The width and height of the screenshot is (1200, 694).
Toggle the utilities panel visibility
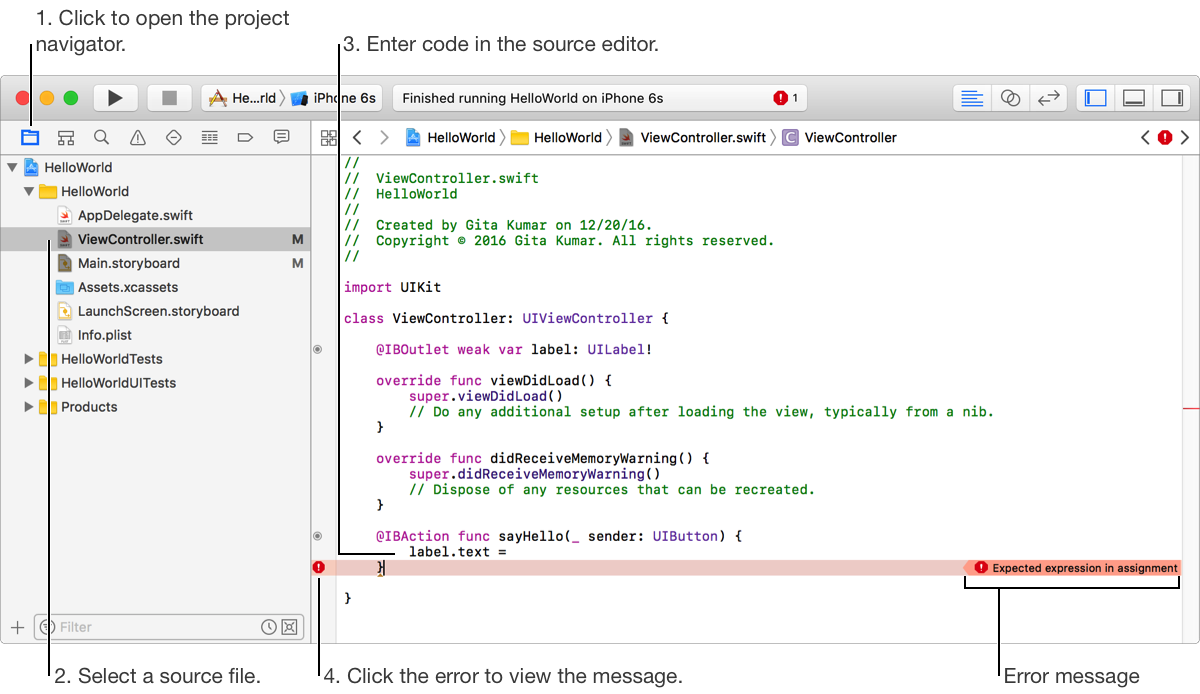(1169, 98)
